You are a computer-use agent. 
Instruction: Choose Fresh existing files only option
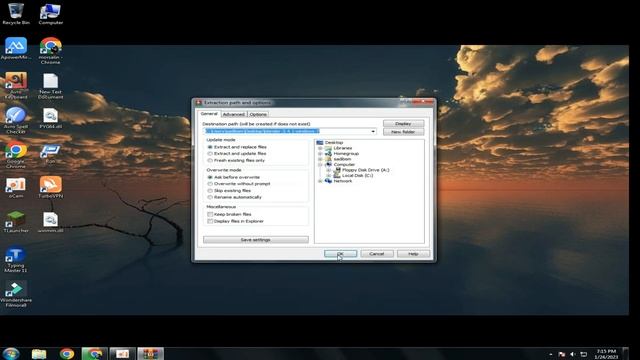tap(236, 160)
